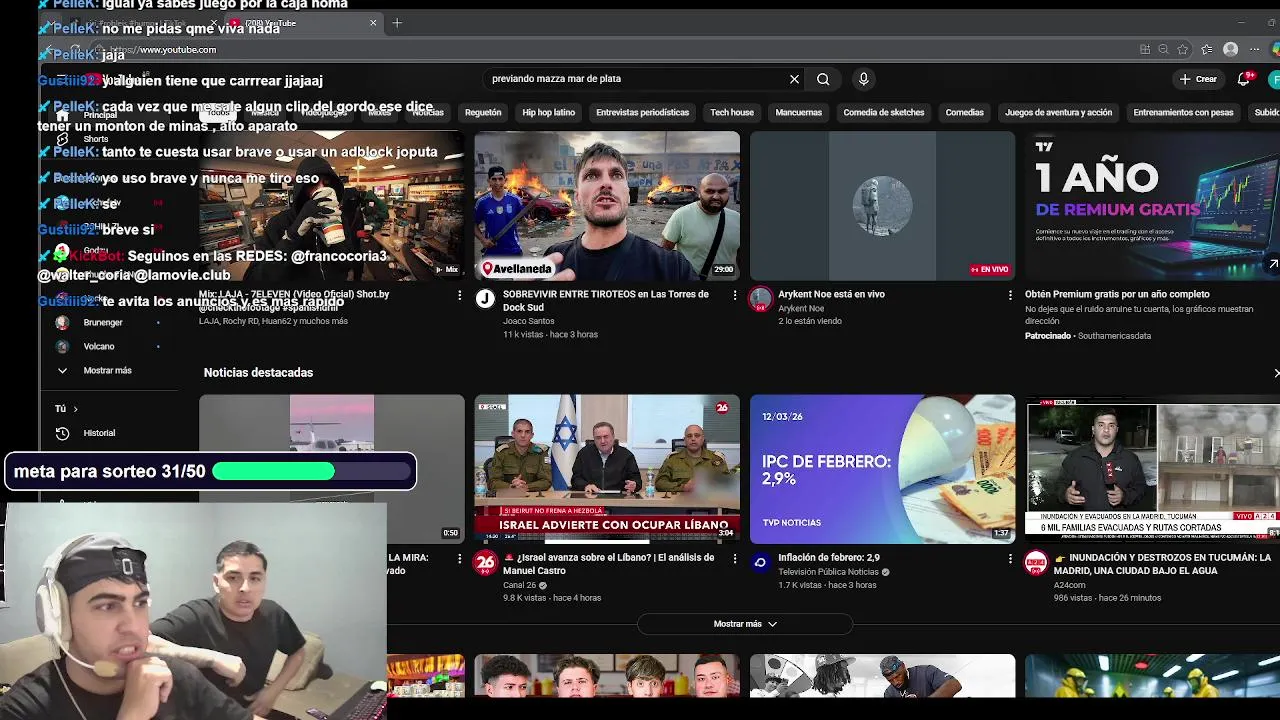1280x720 pixels.
Task: Play the IPC DE FEBRERO 2,9% thumbnail
Action: tap(882, 469)
